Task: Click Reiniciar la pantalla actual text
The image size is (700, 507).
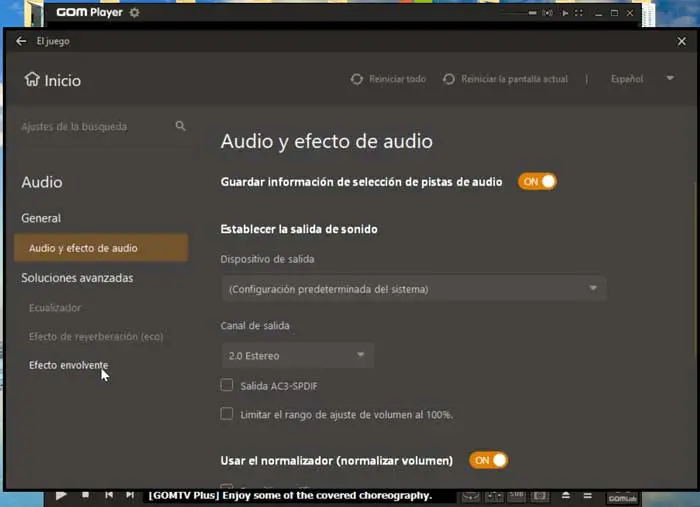Action: pos(514,79)
